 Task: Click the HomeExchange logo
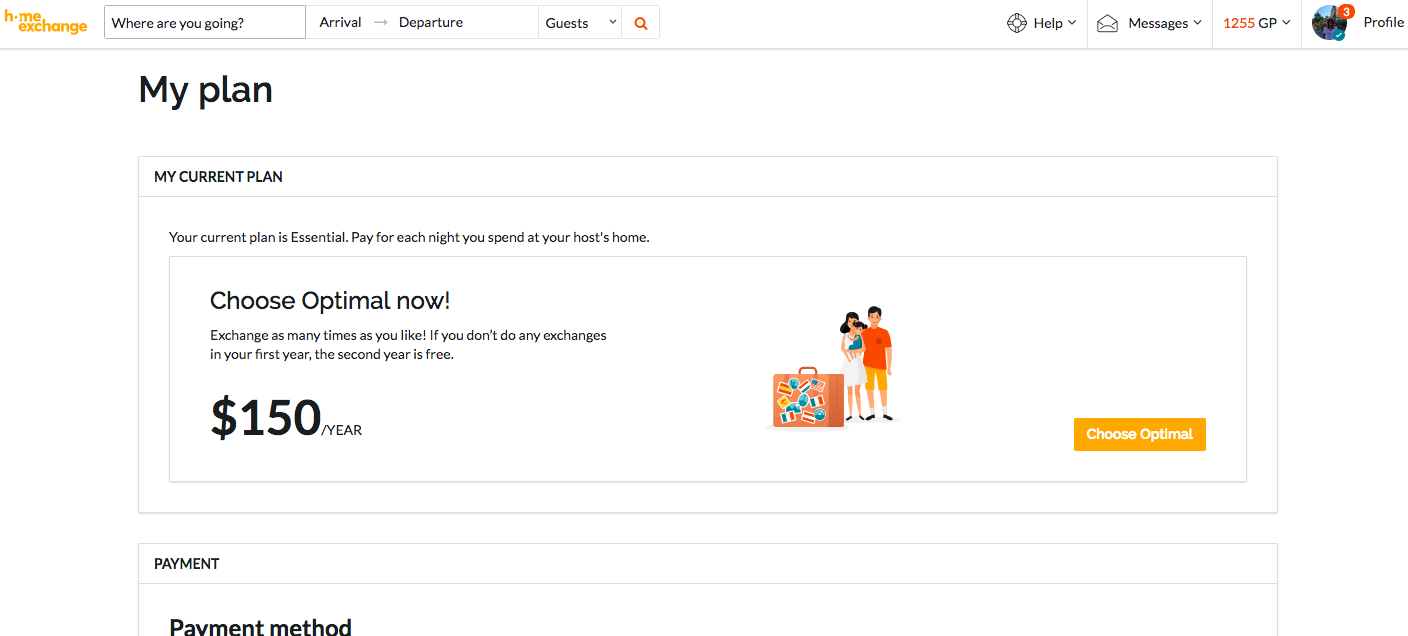click(46, 22)
